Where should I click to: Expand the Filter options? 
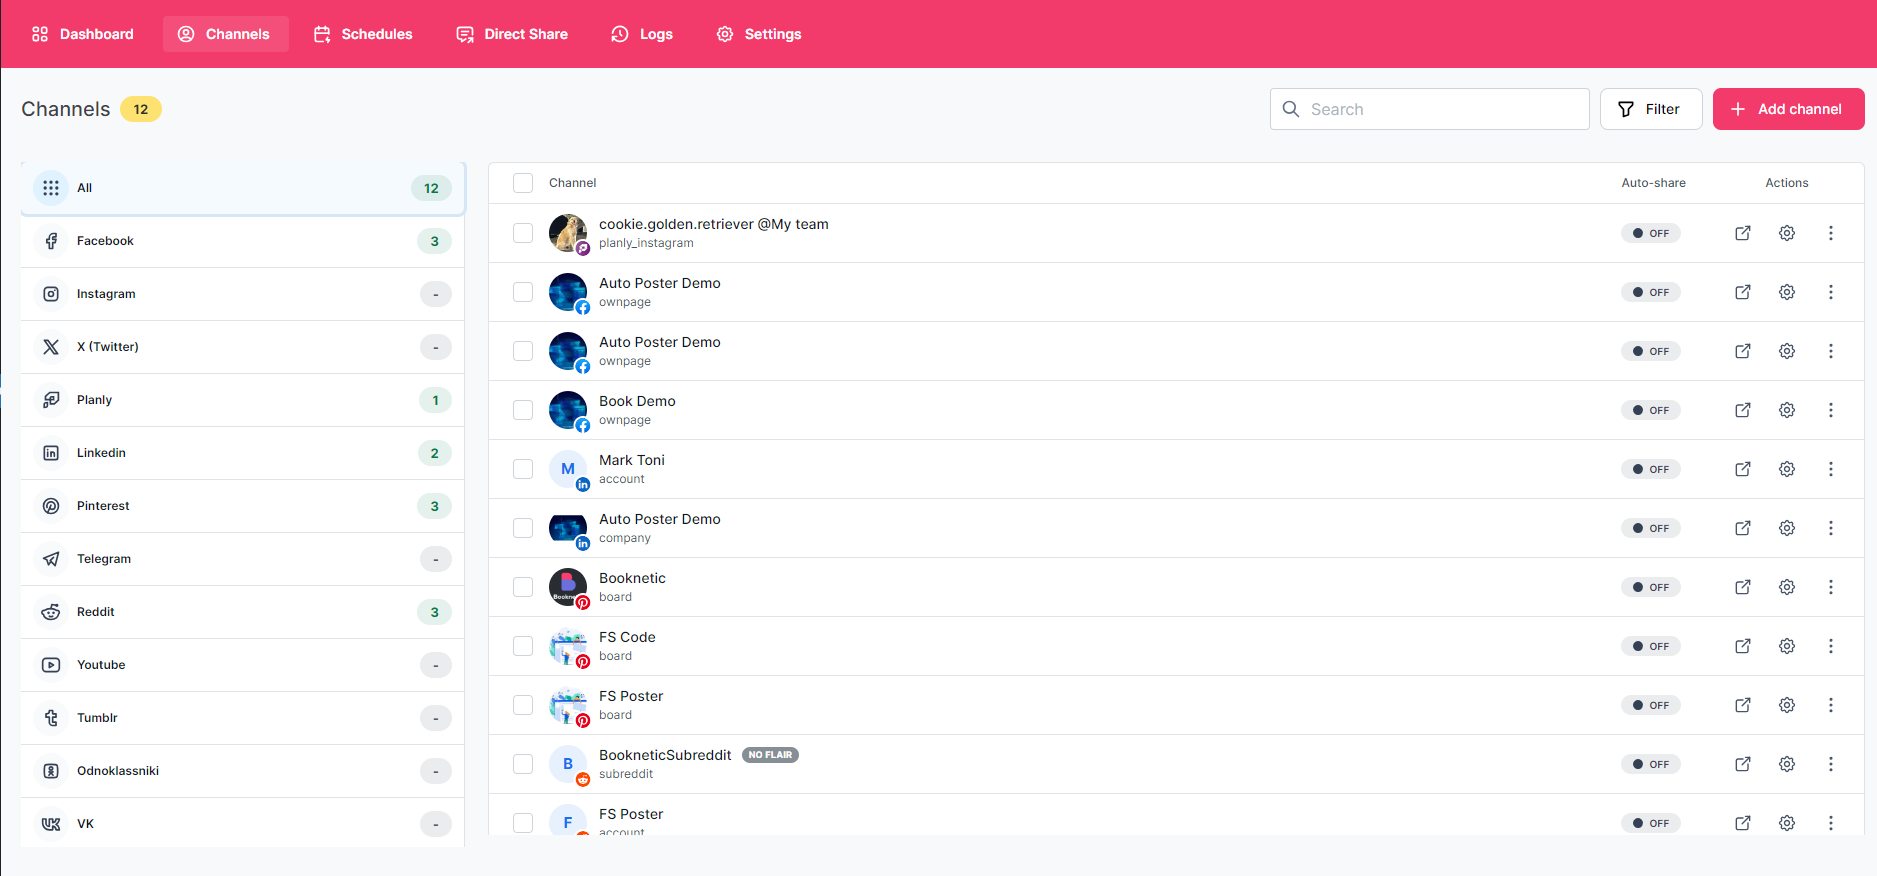point(1650,109)
